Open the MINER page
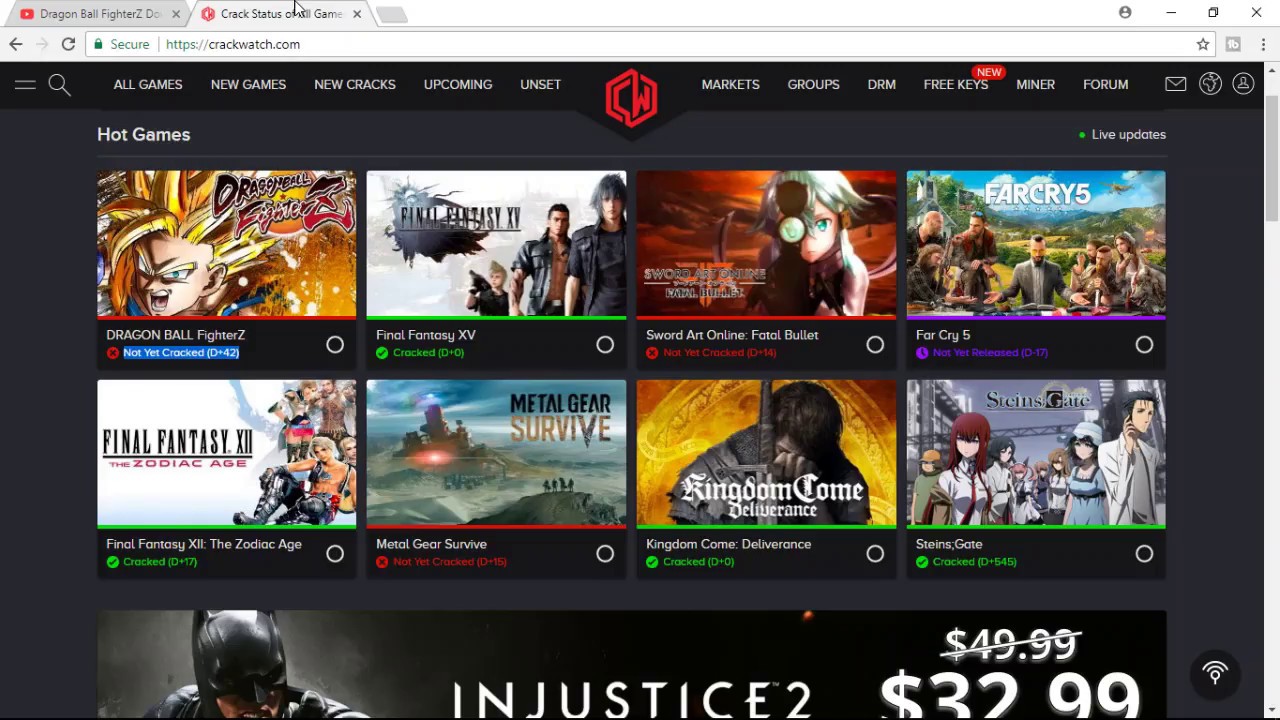Image resolution: width=1280 pixels, height=720 pixels. (1035, 84)
